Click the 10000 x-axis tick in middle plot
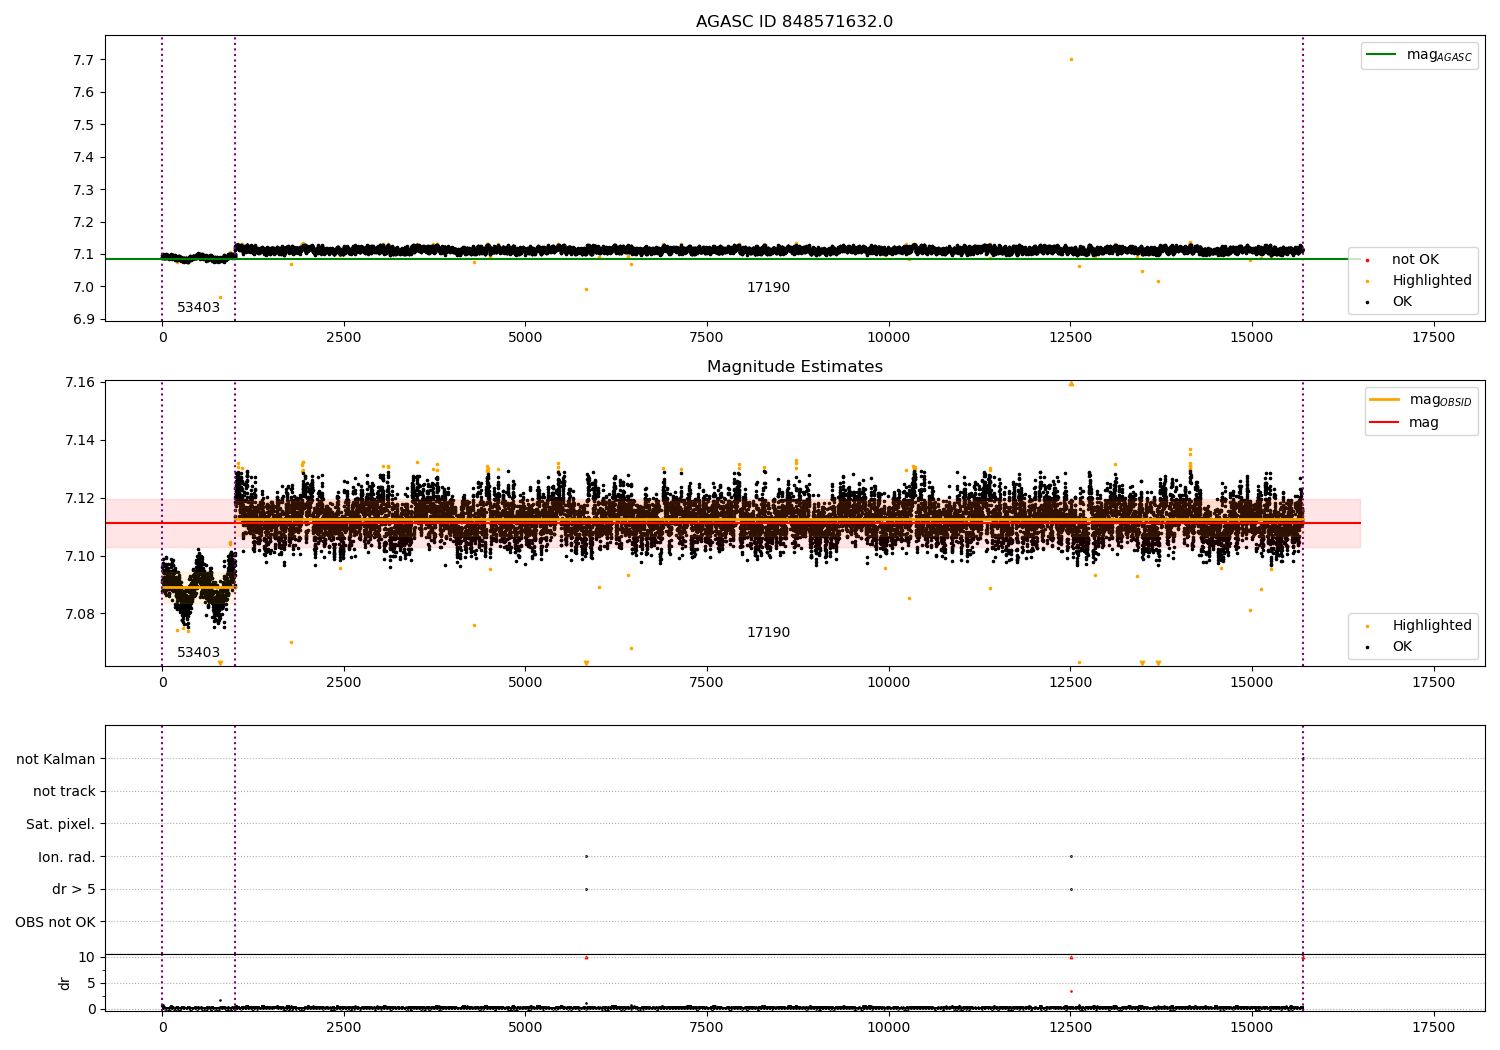The image size is (1500, 1050). [x=888, y=683]
